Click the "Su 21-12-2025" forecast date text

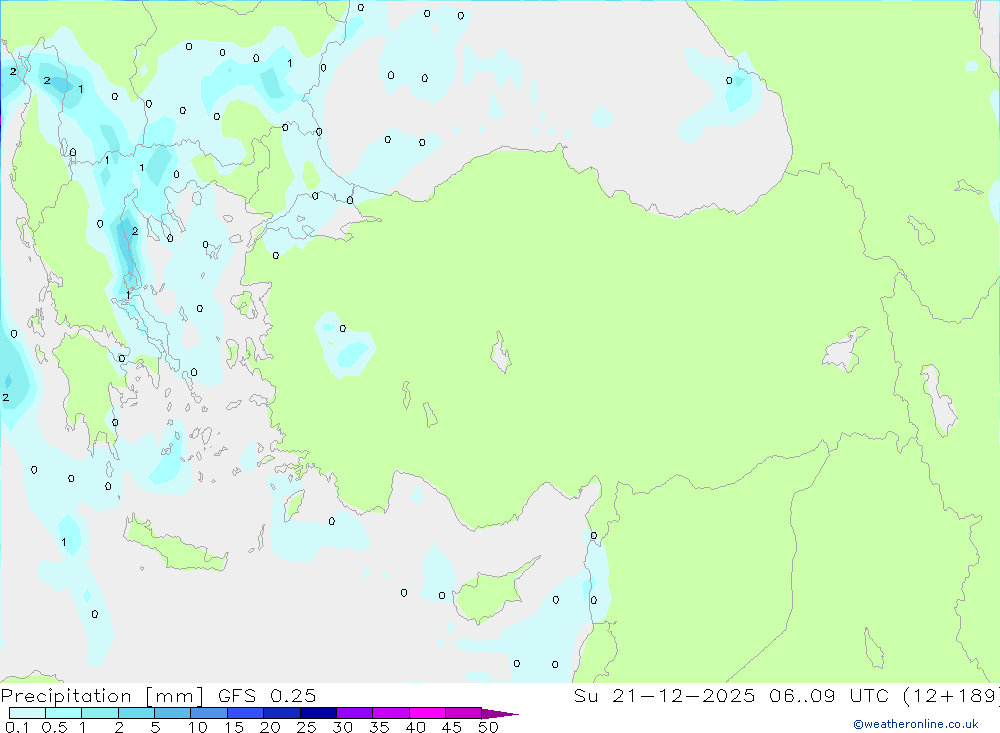point(664,696)
